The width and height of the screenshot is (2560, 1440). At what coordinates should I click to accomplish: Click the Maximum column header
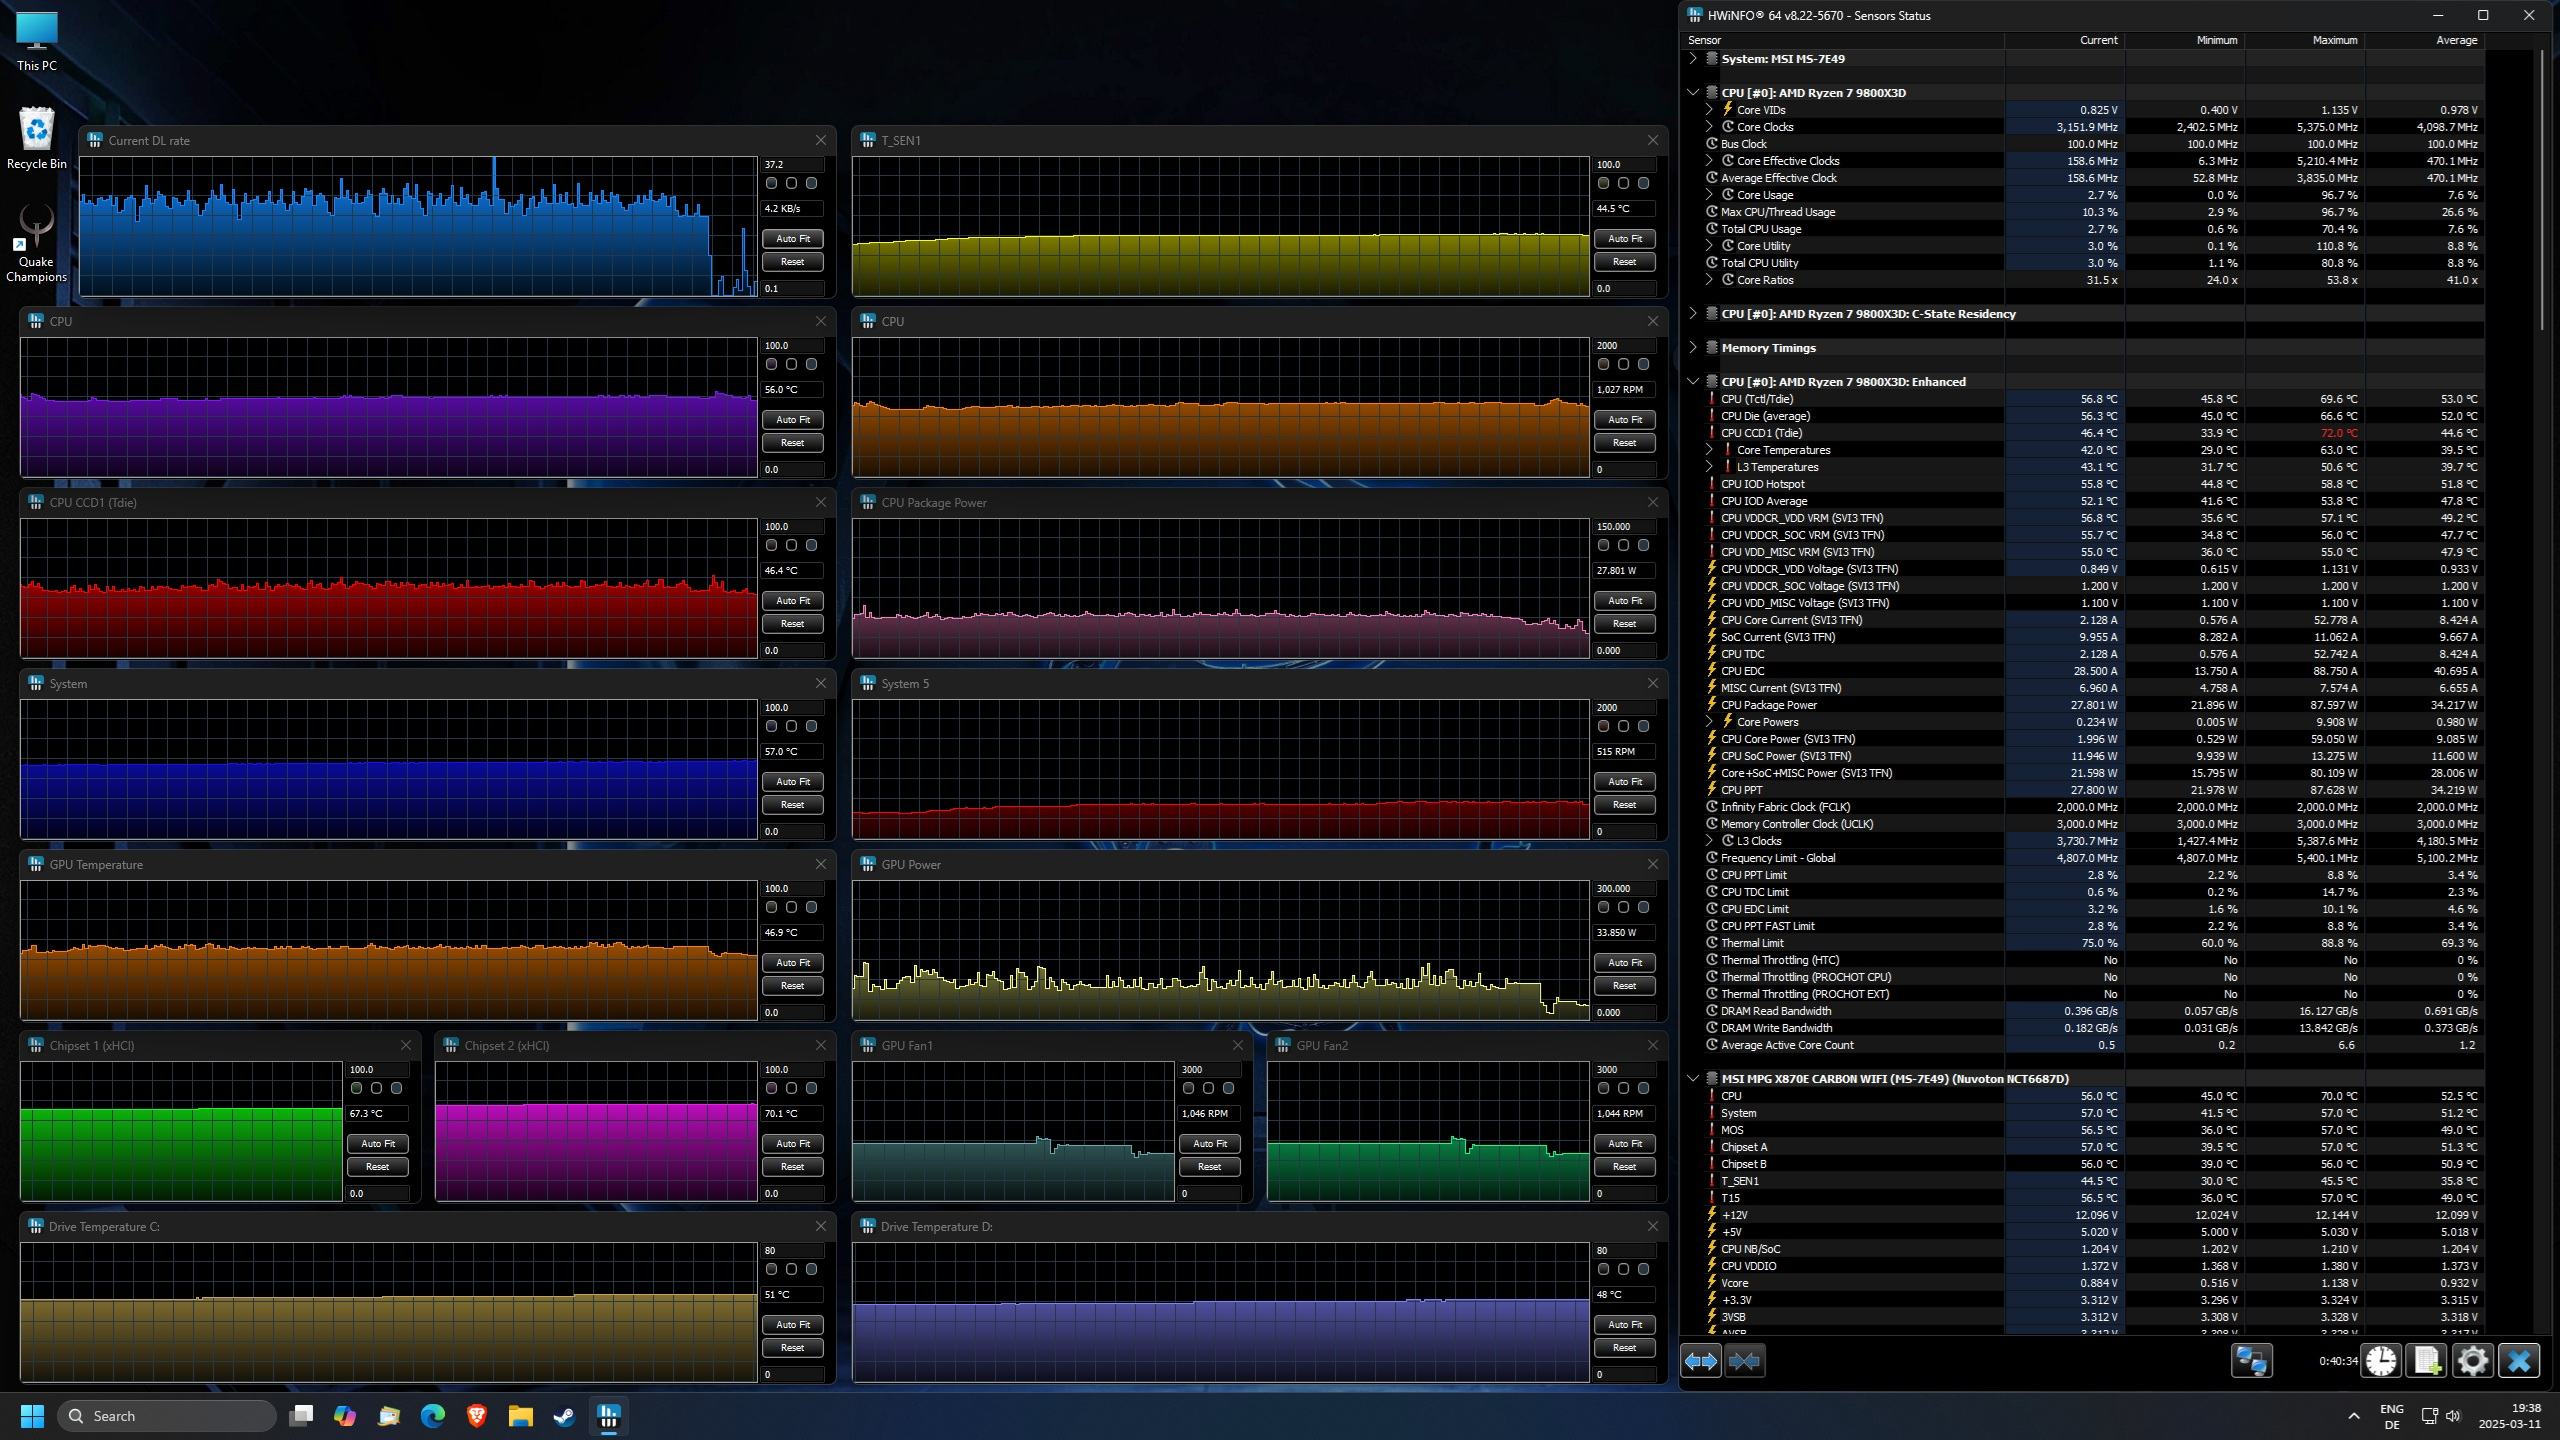[2304, 40]
